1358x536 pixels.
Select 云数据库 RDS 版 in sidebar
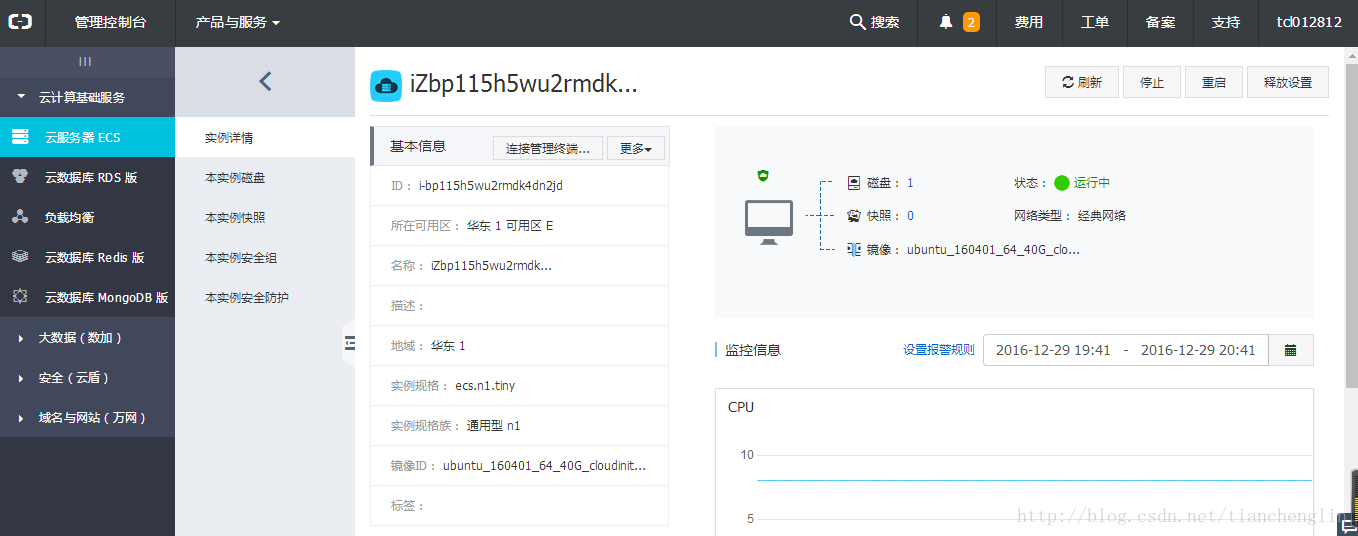click(x=87, y=177)
